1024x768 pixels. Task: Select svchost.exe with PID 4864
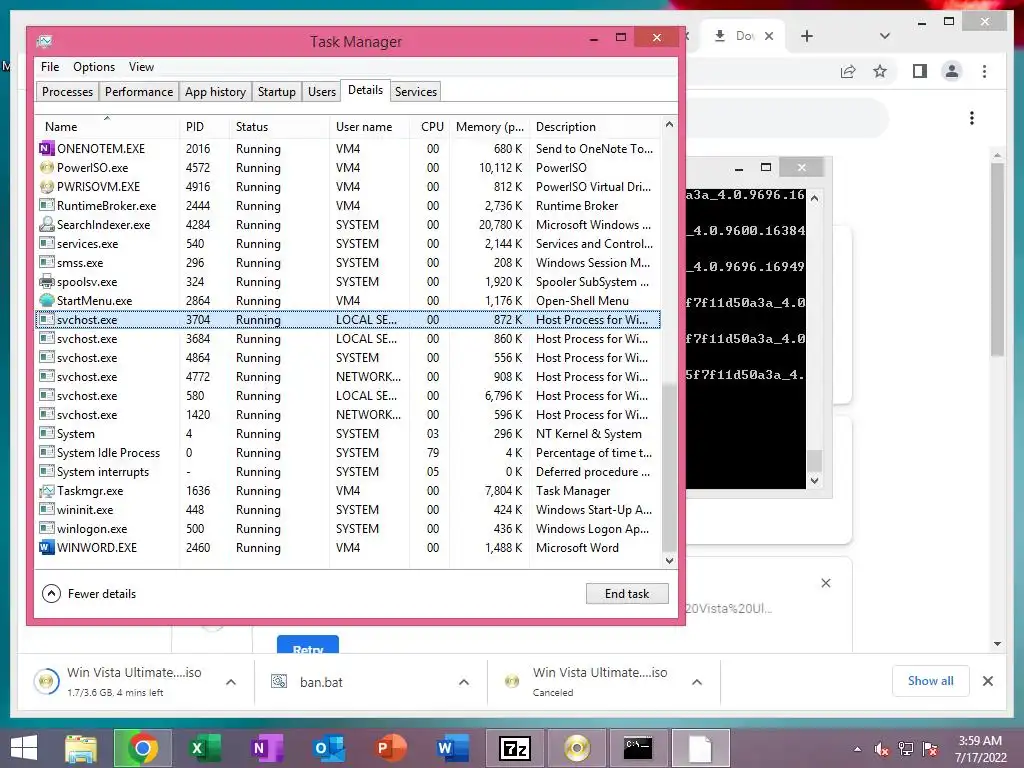pyautogui.click(x=348, y=357)
